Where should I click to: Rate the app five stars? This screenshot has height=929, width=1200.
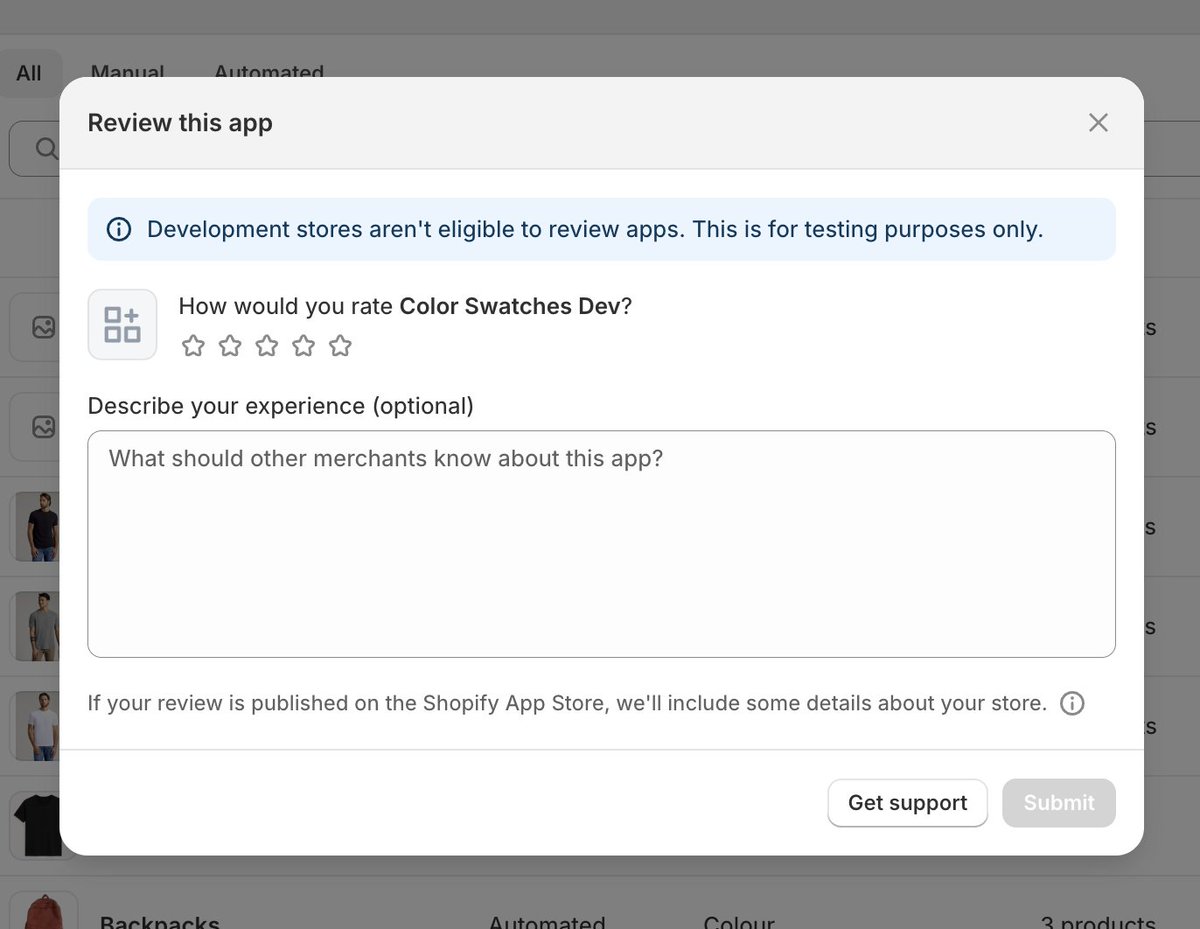point(341,346)
